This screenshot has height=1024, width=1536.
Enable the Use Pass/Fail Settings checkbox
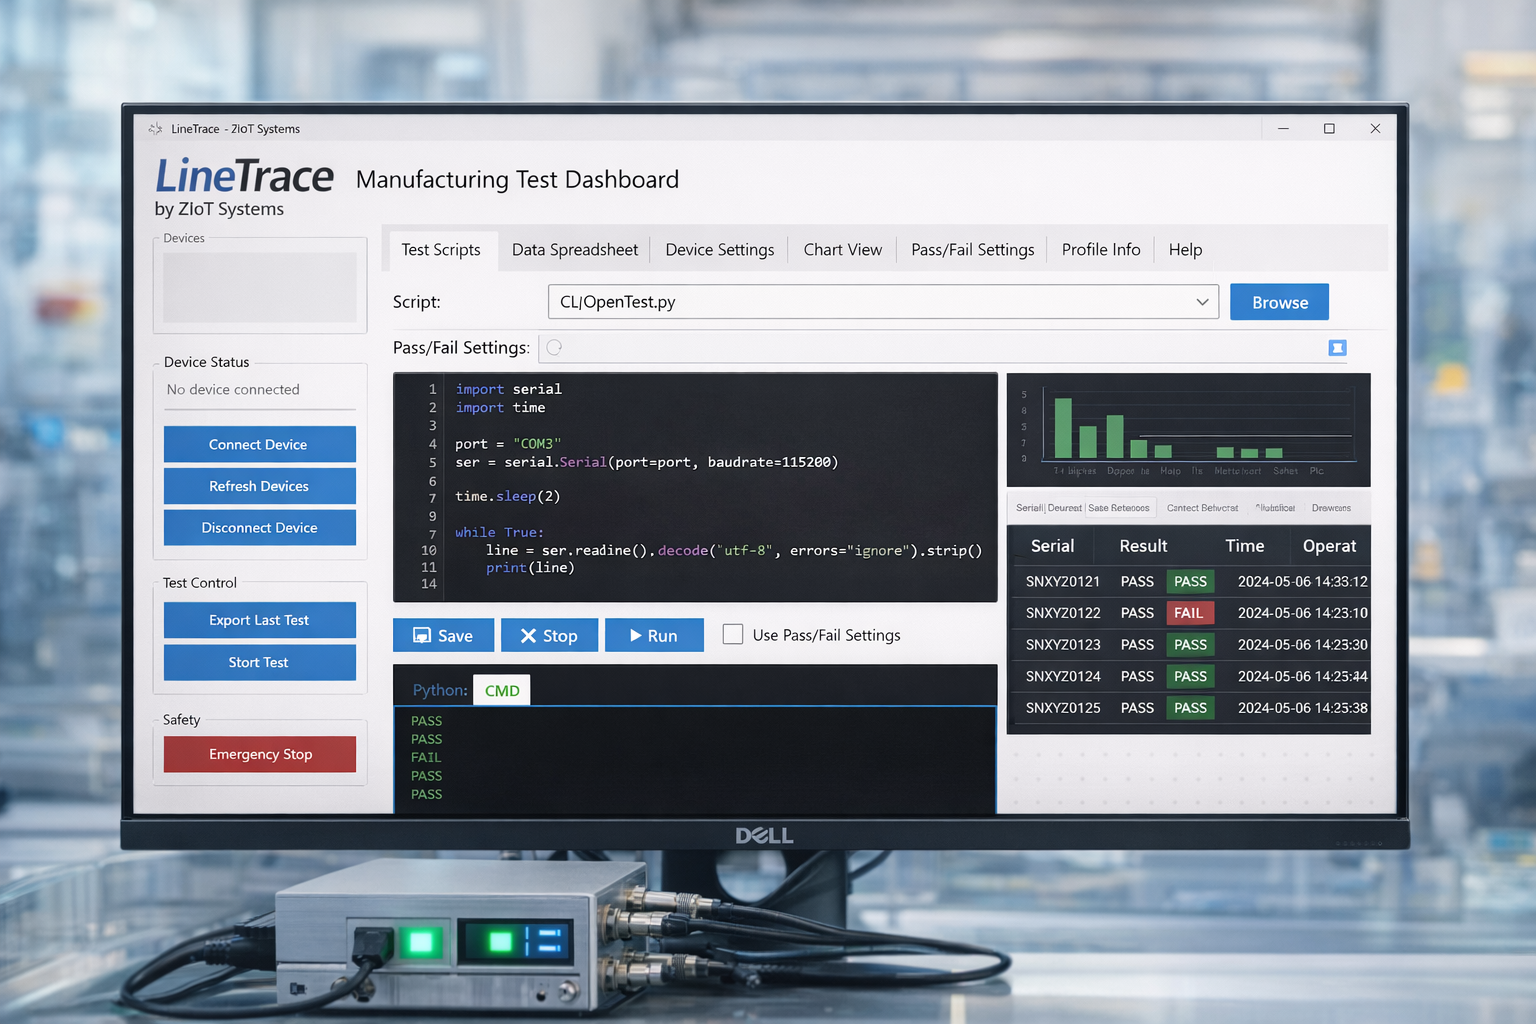coord(733,634)
